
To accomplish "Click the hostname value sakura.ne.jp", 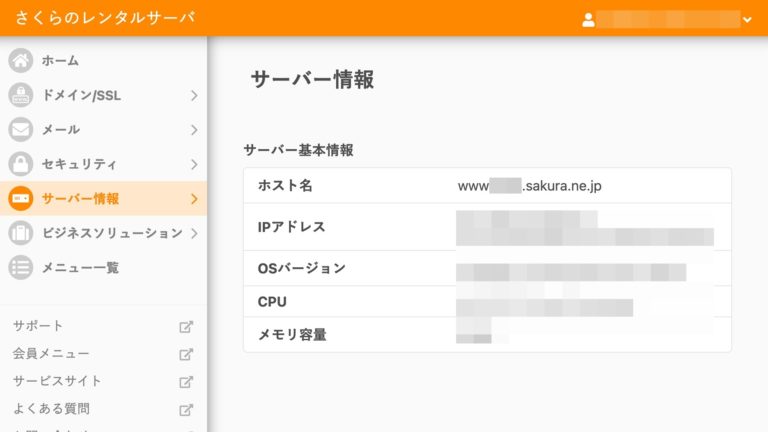I will click(x=529, y=186).
